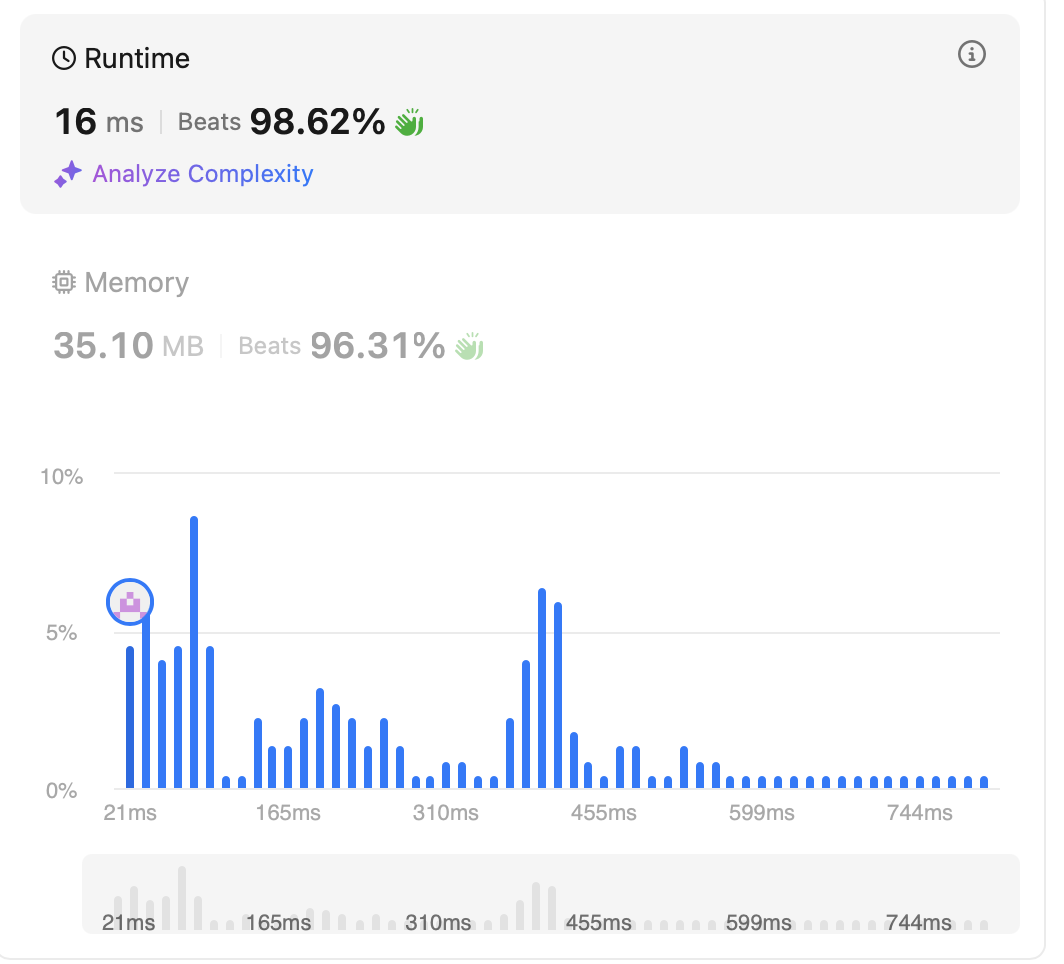Viewport: 1064px width, 964px height.
Task: Click the chip icon beside Memory
Action: point(64,283)
